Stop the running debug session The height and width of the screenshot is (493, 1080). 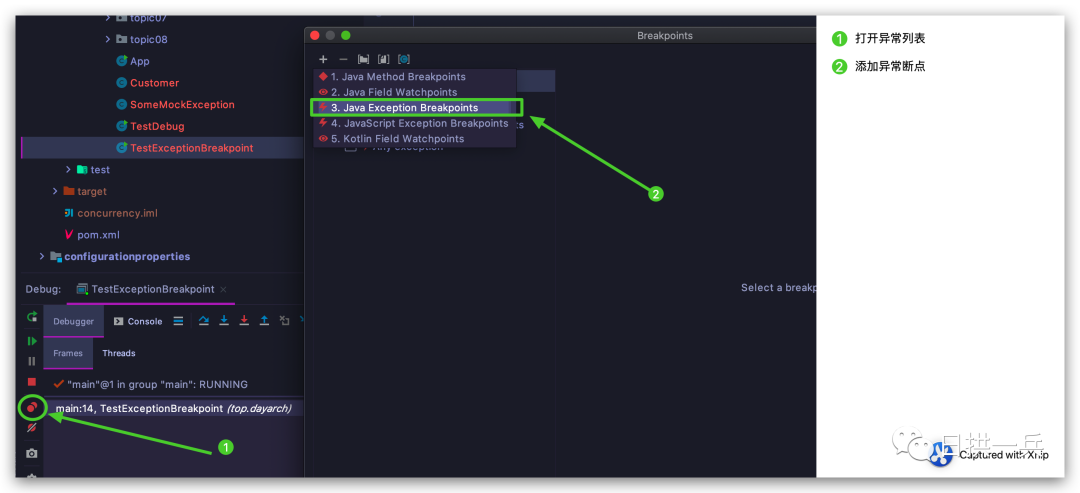point(32,381)
